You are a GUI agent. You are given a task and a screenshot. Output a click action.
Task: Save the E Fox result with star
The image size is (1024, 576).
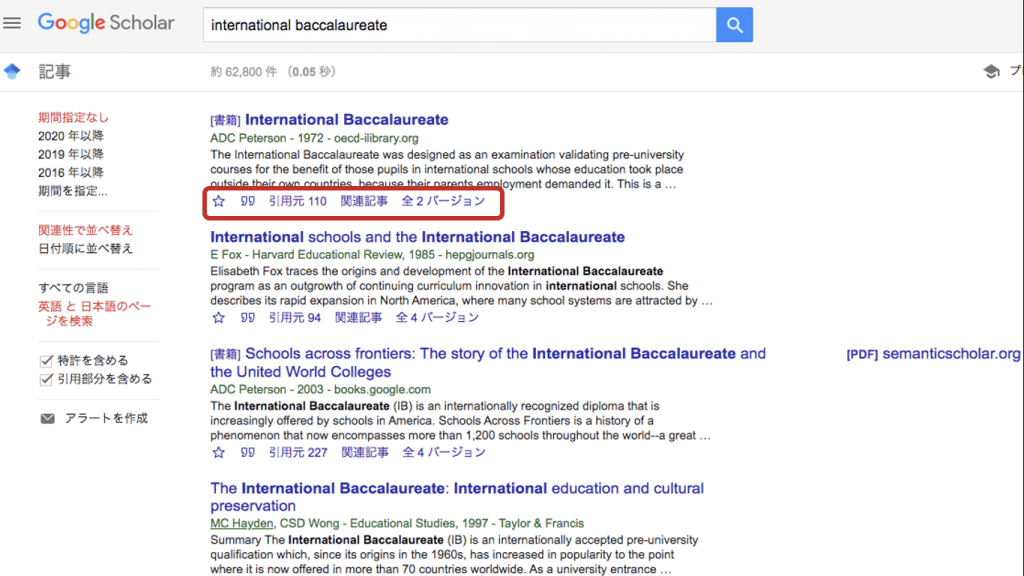(219, 318)
